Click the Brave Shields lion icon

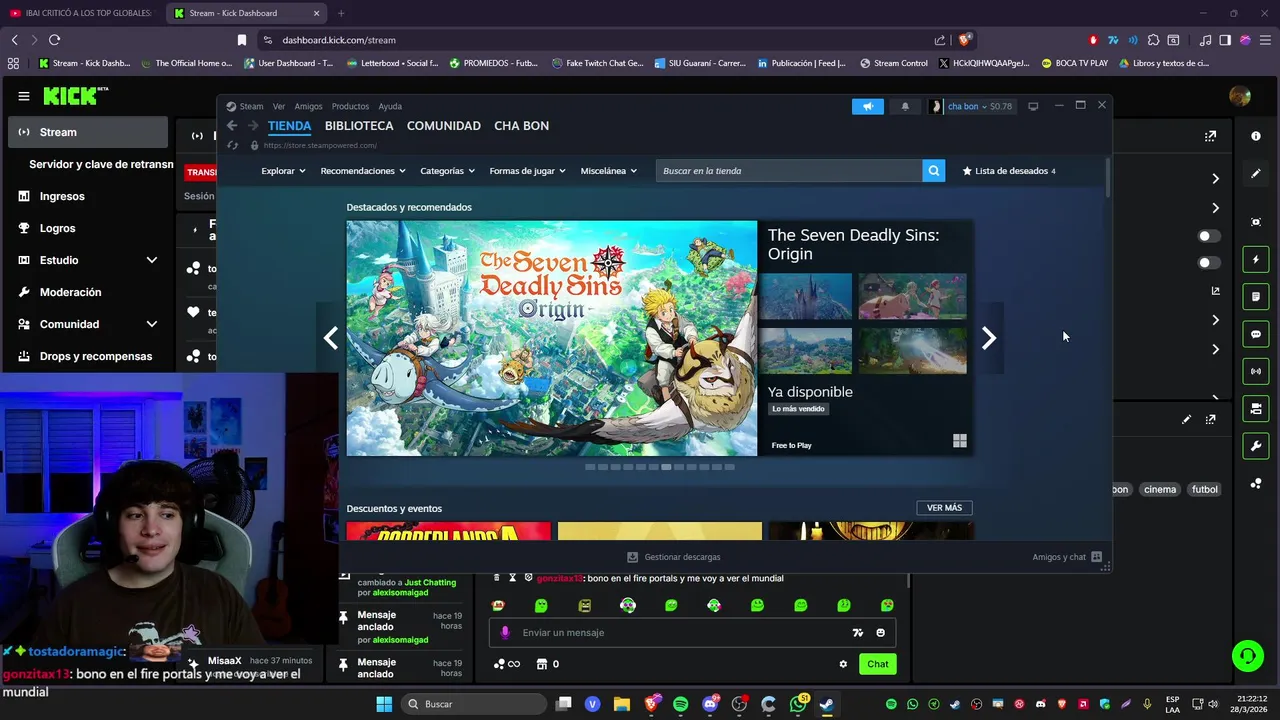(964, 40)
